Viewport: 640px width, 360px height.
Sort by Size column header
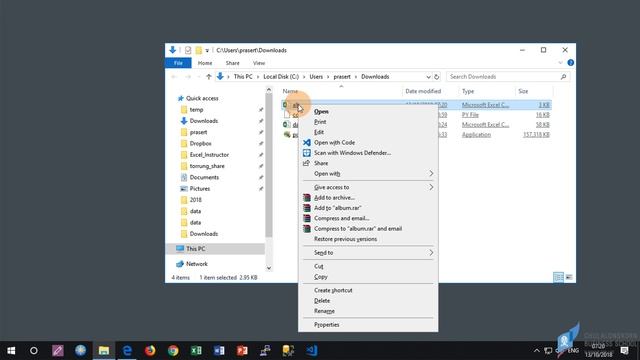(523, 91)
